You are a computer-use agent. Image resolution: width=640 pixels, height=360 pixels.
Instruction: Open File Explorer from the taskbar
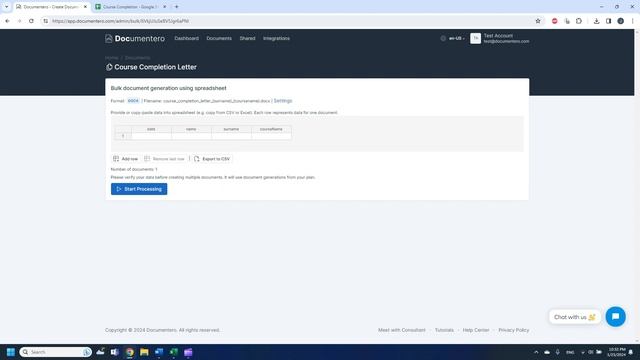(144, 352)
